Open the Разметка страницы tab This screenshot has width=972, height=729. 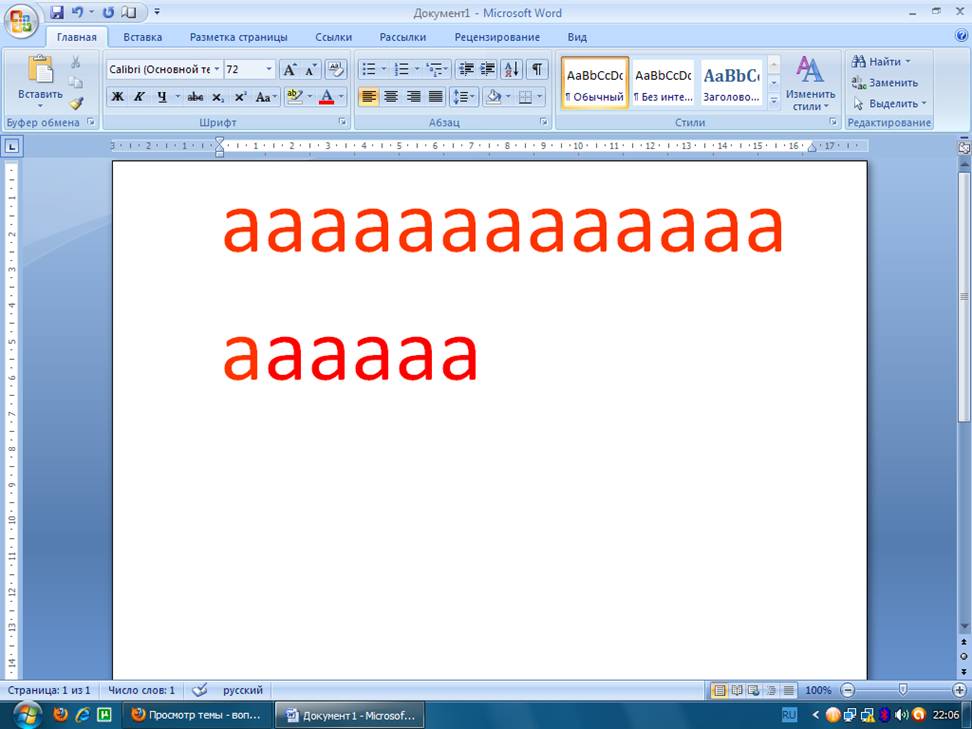(x=238, y=37)
